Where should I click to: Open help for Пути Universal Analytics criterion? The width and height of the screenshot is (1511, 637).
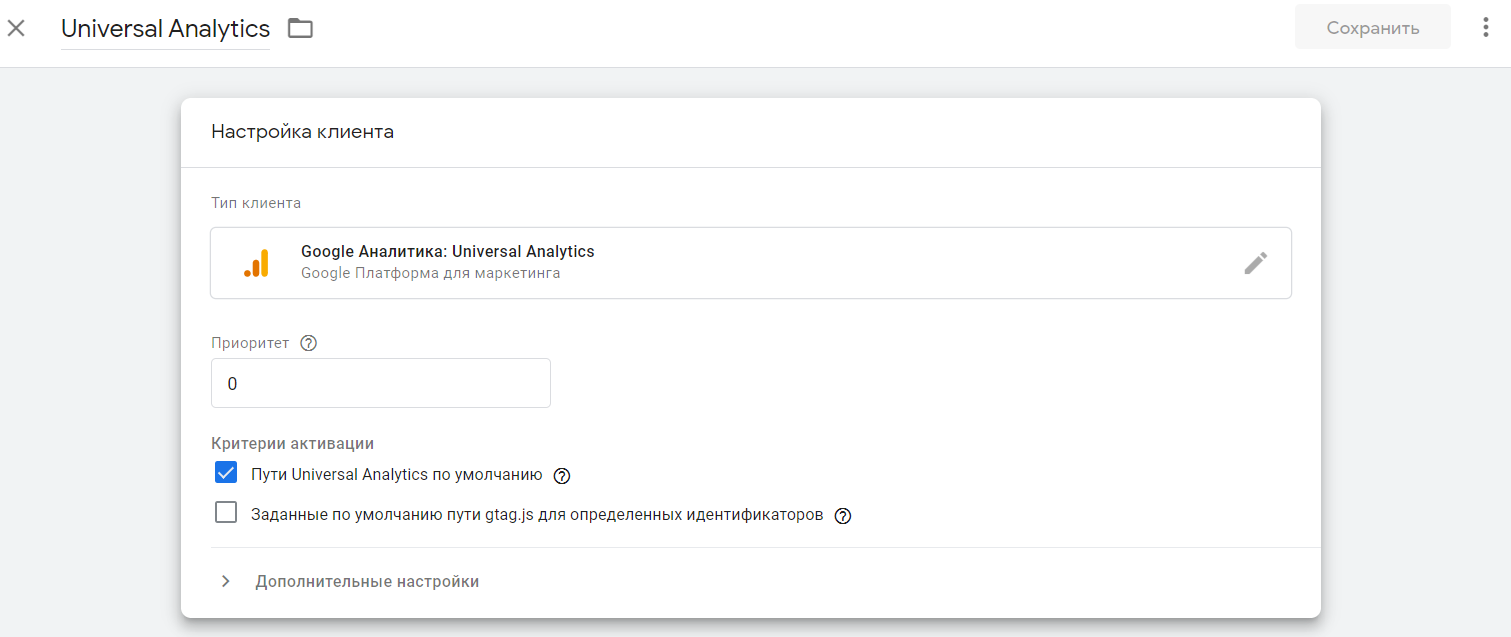coord(561,475)
